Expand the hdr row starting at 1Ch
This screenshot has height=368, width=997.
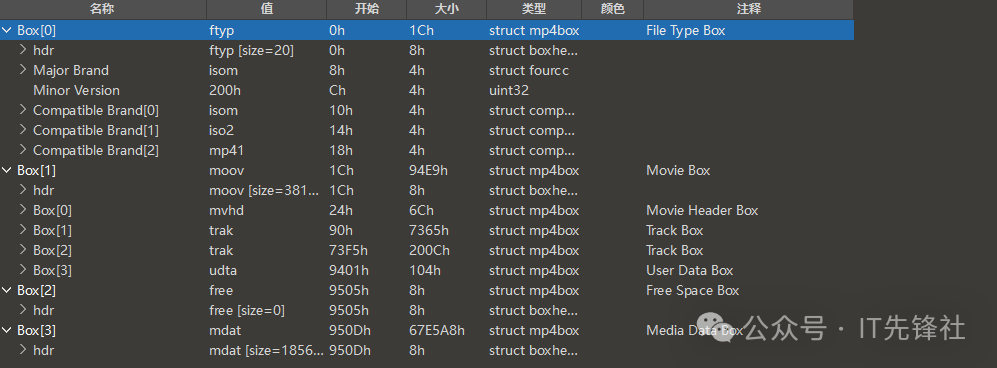click(x=23, y=190)
